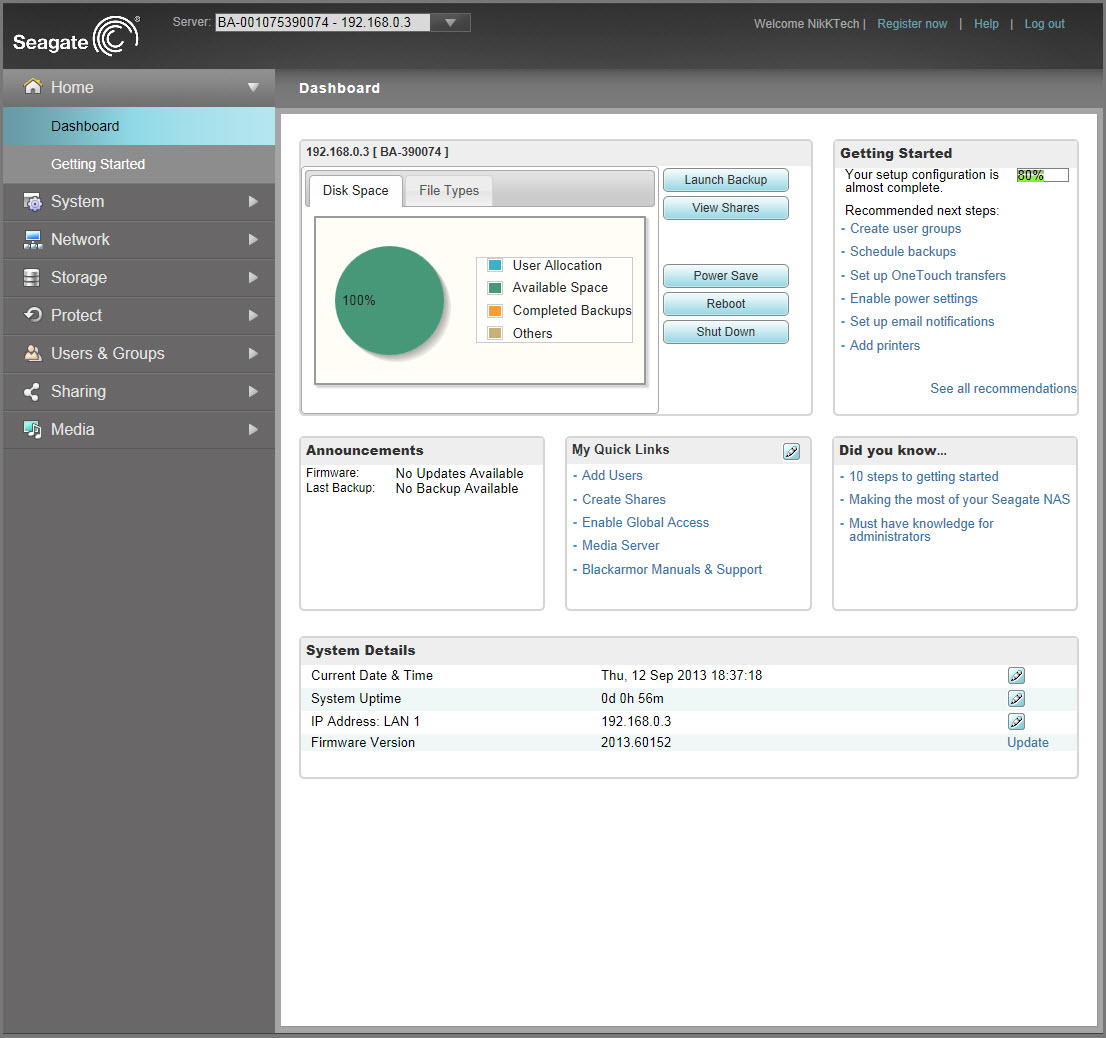Open Making the most of your Seagate NAS
This screenshot has height=1038, width=1106.
[959, 499]
